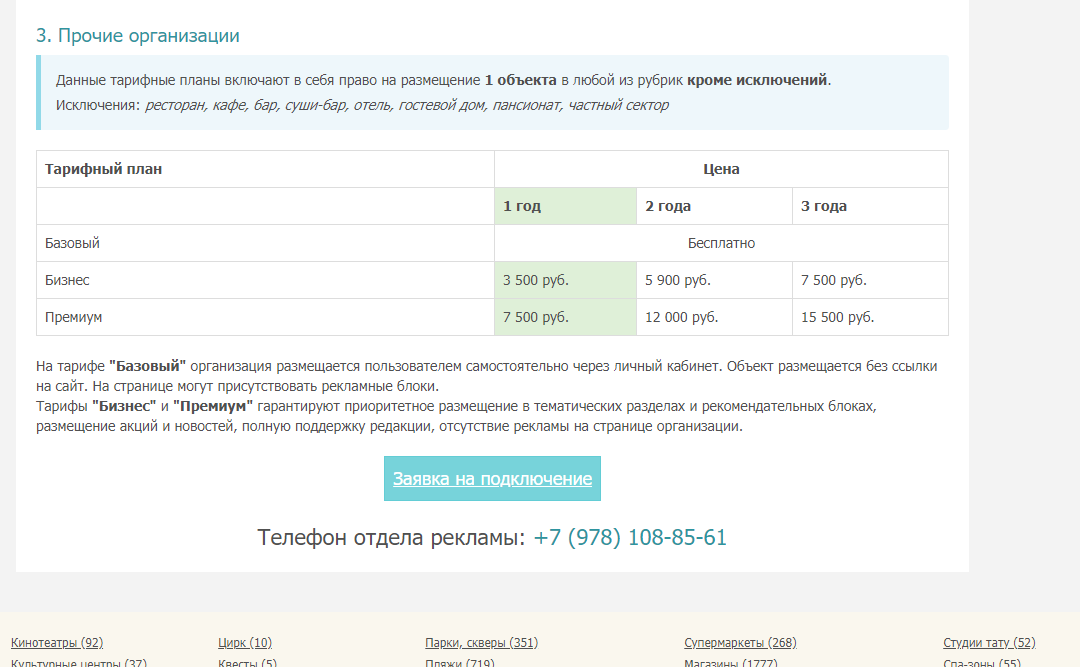Viewport: 1080px width, 667px height.
Task: Open the Магазины (1777) link
Action: [730, 662]
